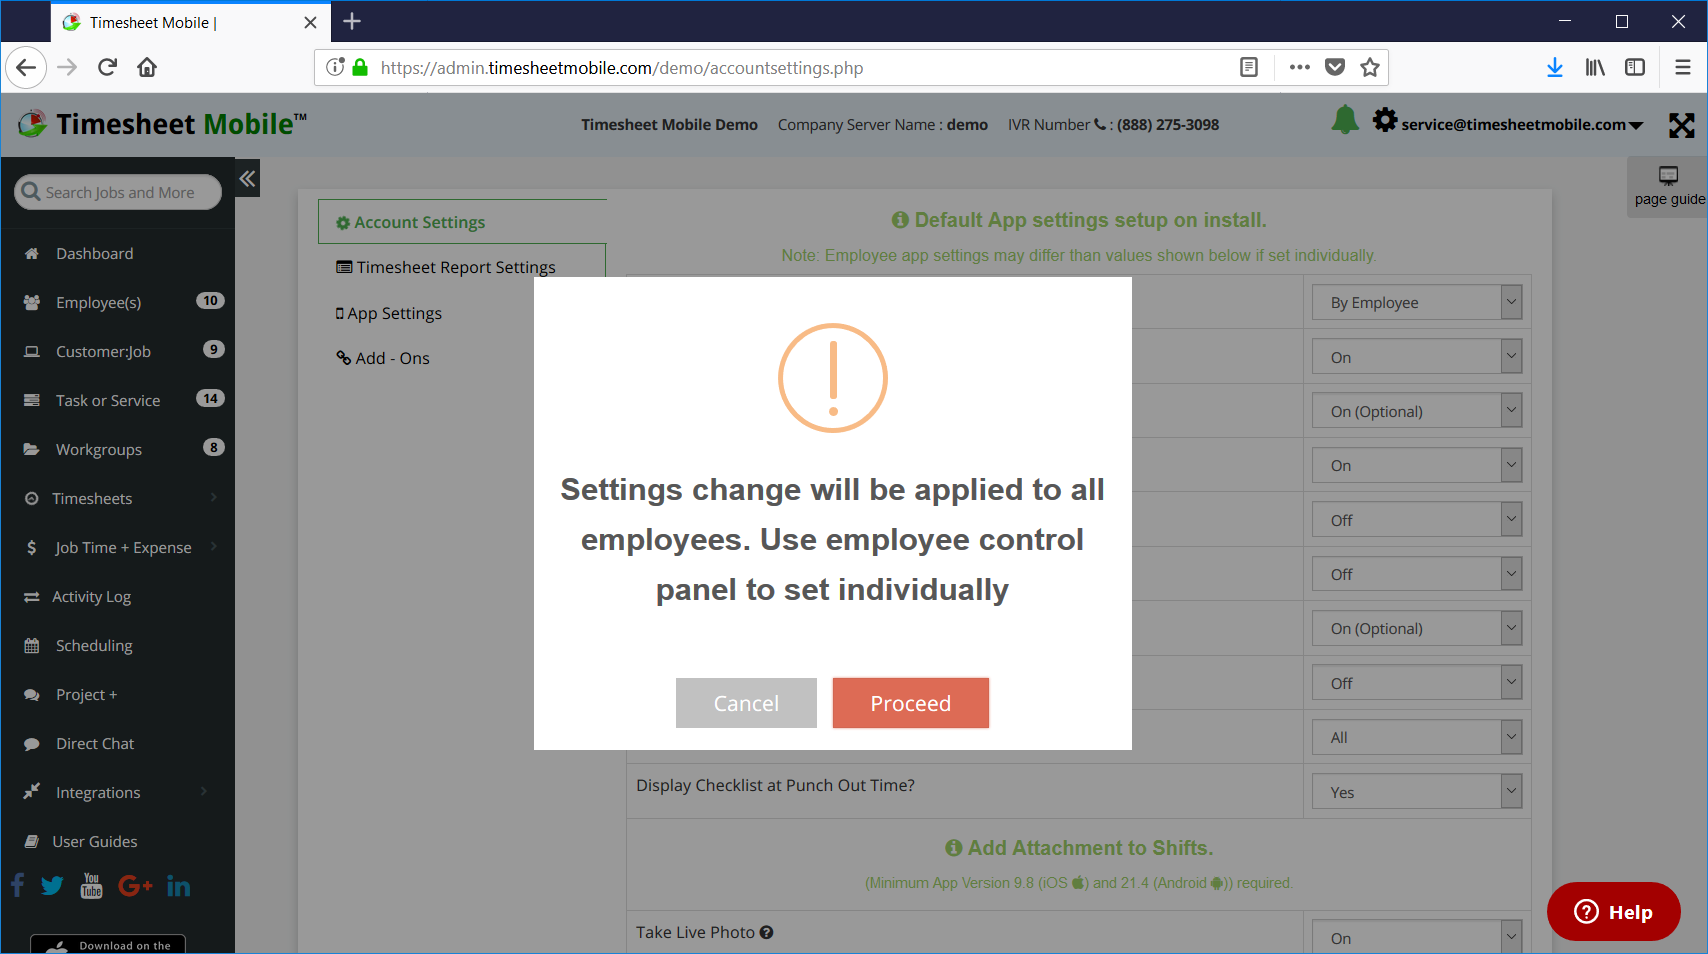
Task: Click the Proceed button in dialog
Action: click(910, 703)
